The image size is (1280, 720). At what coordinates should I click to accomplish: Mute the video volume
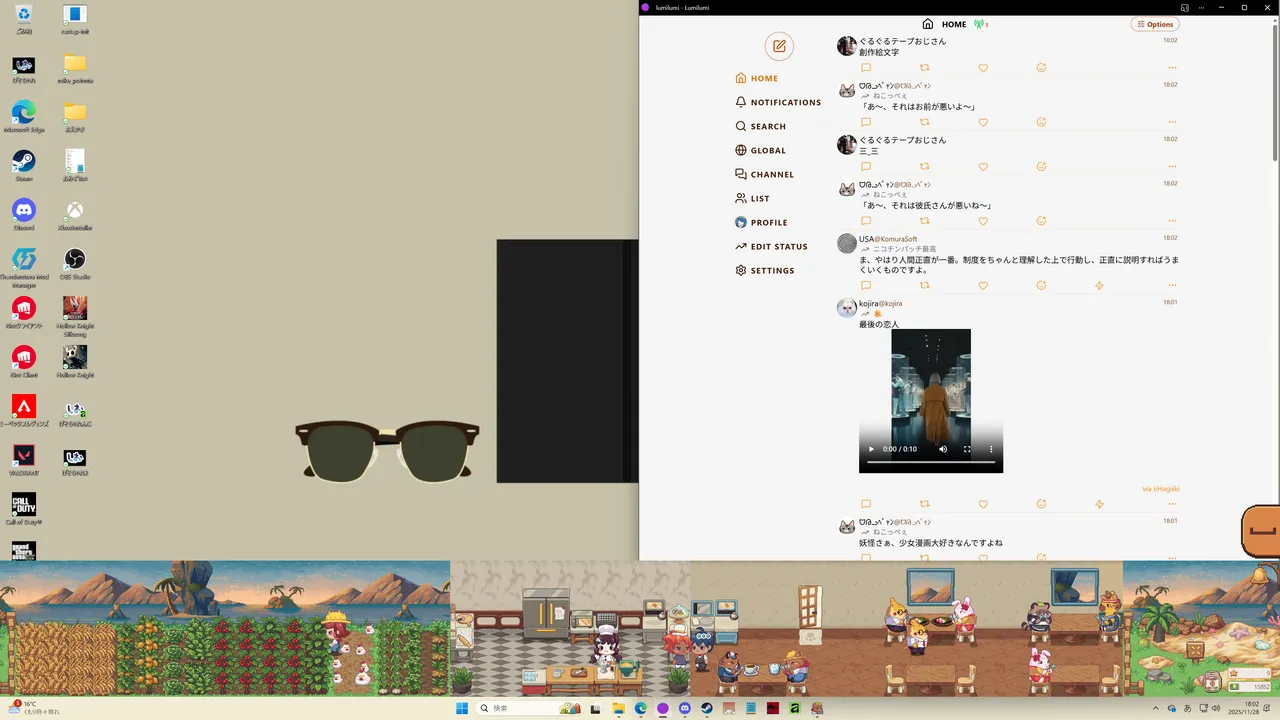(943, 449)
